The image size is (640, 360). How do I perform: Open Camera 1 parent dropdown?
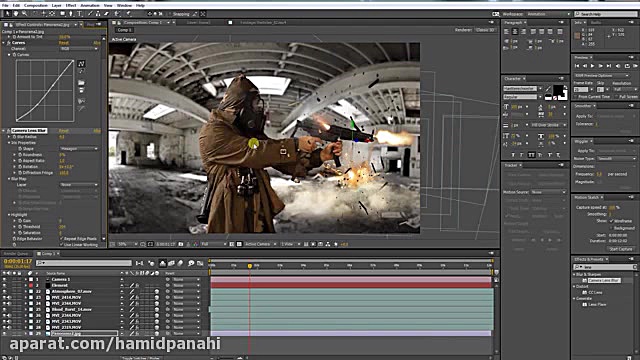tap(186, 280)
